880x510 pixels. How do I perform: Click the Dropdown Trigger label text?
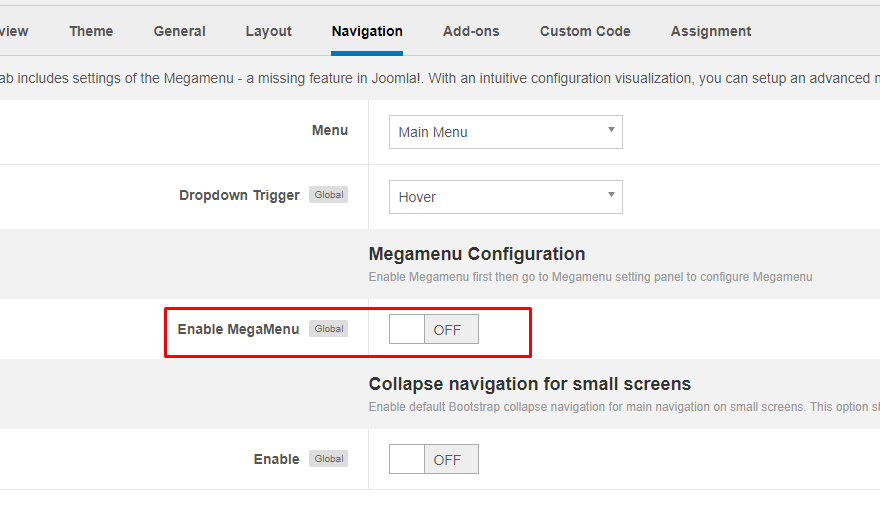tap(239, 195)
